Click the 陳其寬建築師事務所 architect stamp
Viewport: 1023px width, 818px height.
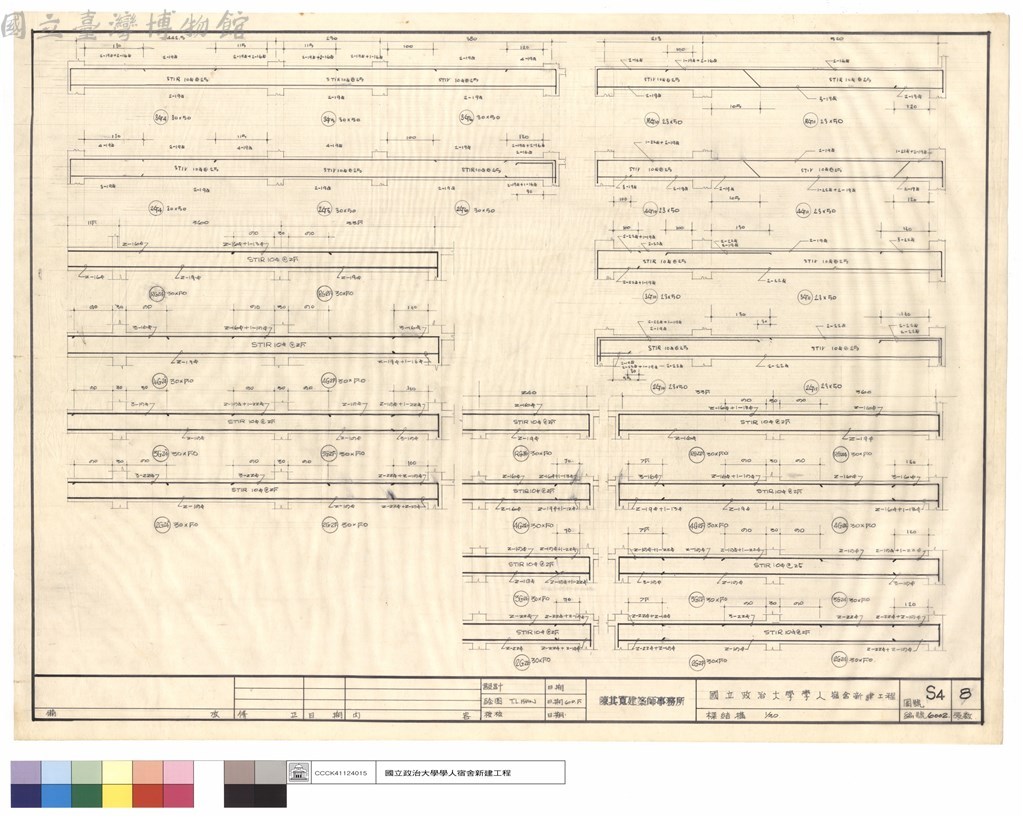[641, 701]
